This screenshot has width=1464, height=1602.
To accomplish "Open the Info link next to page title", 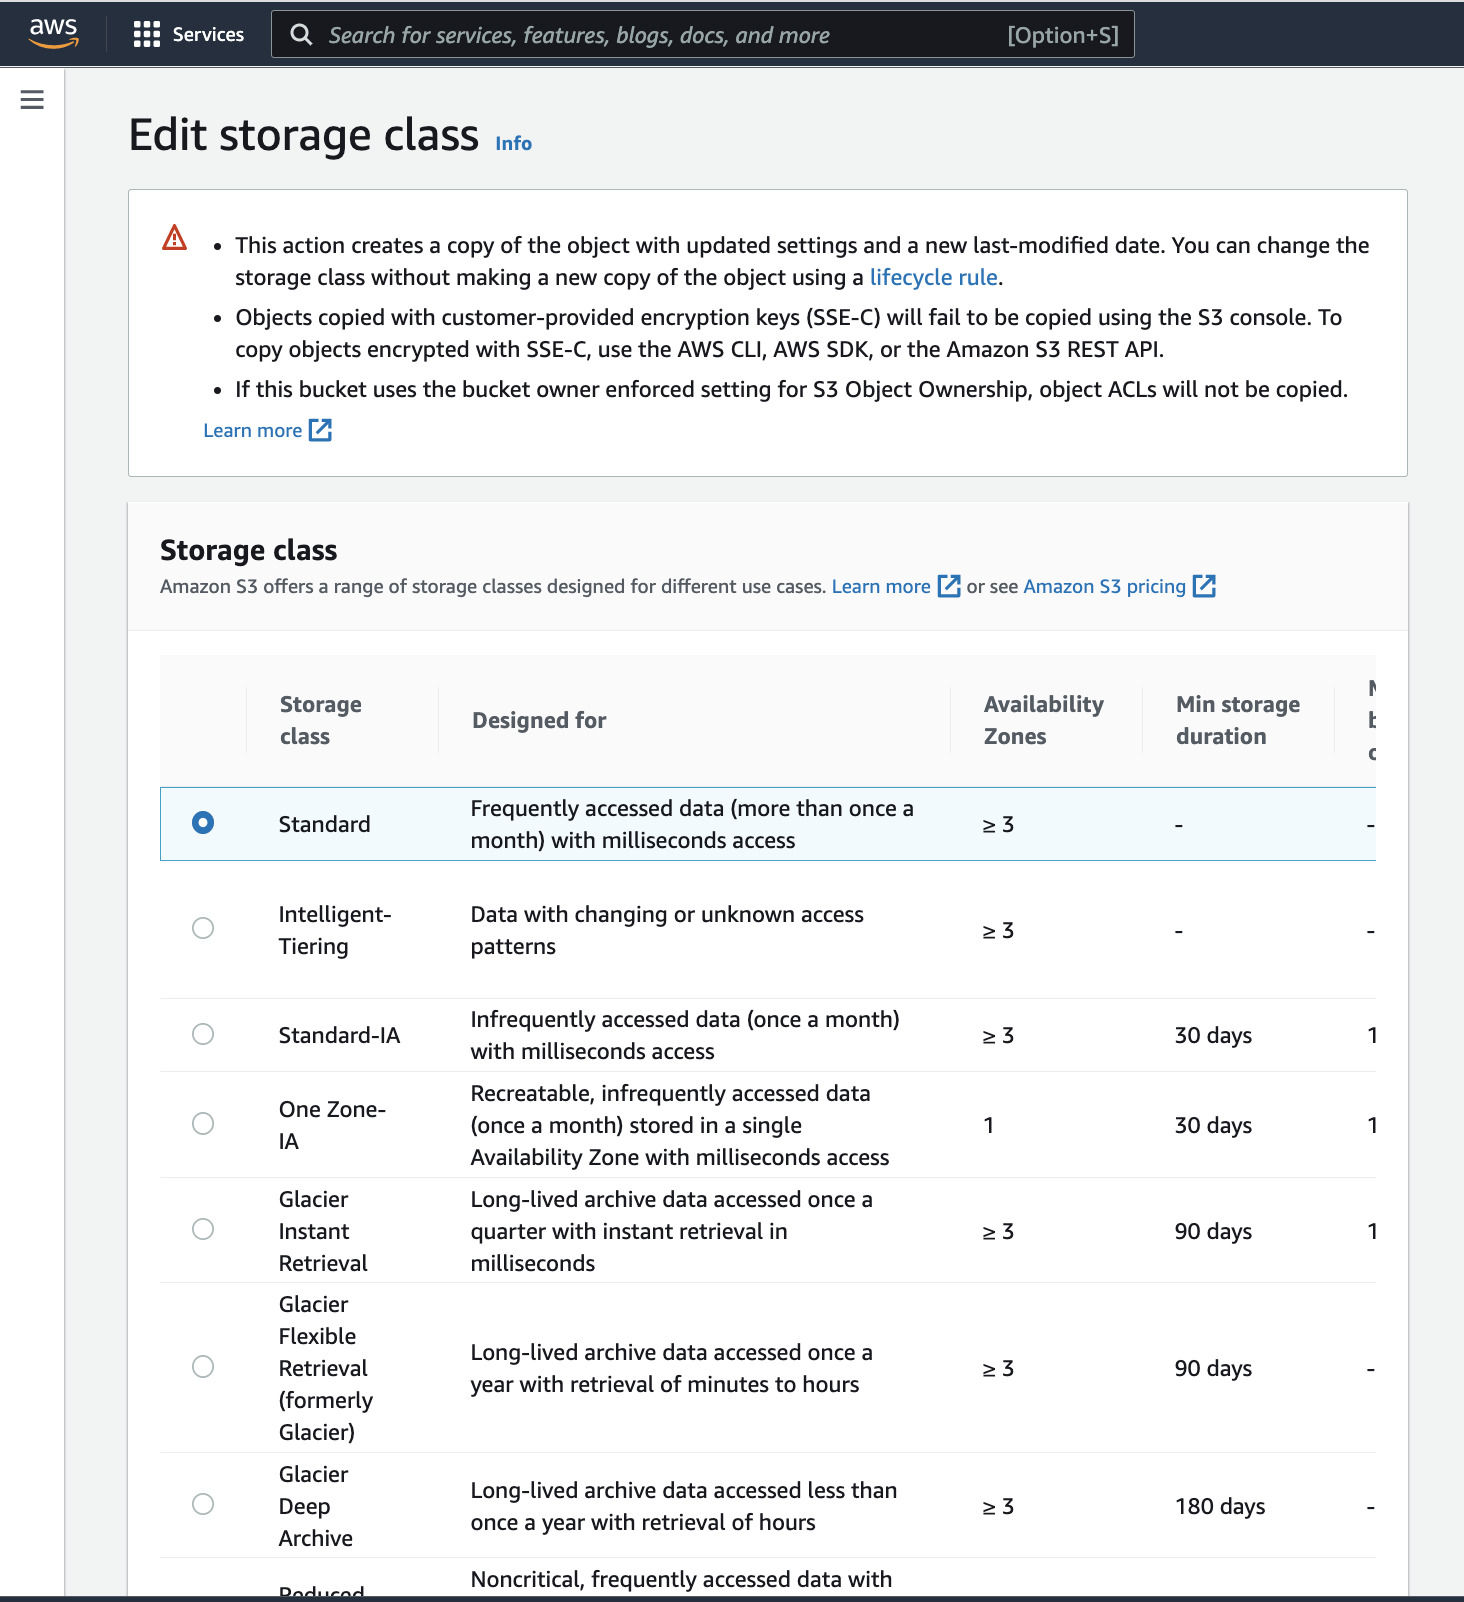I will click(514, 143).
